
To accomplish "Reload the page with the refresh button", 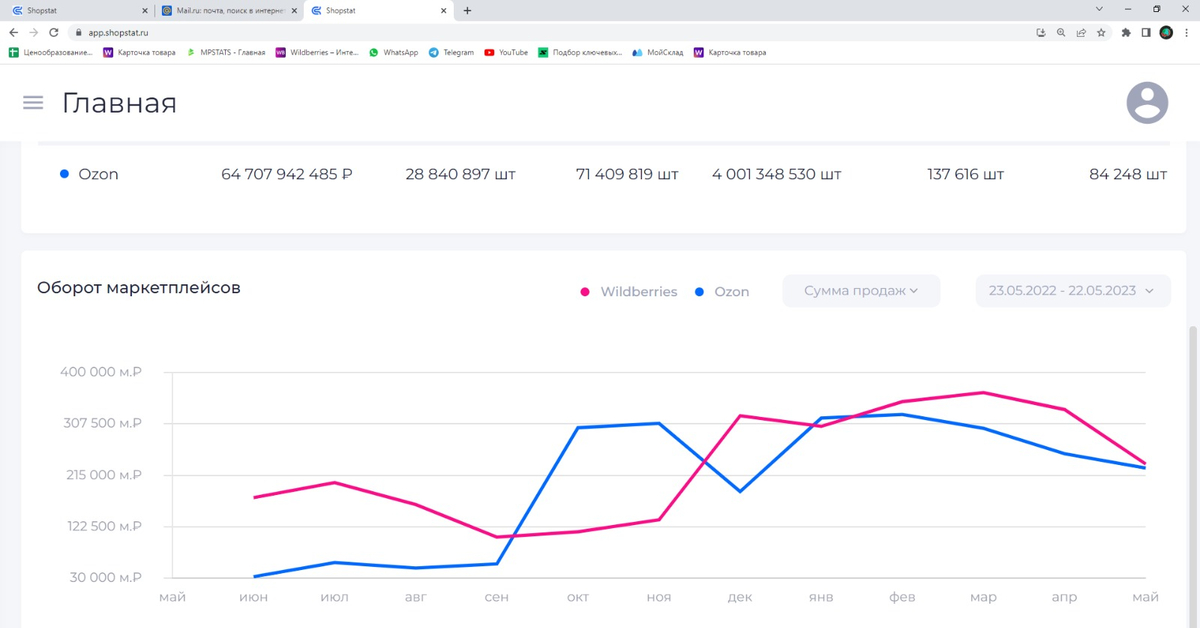I will coord(54,32).
